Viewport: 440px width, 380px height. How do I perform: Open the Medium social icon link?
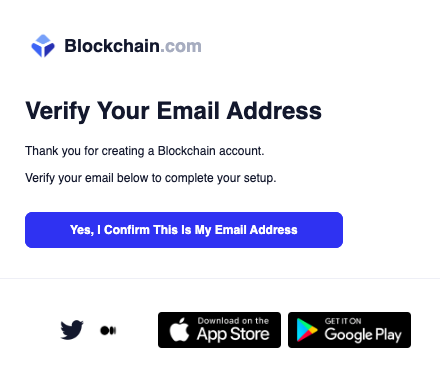coord(108,330)
